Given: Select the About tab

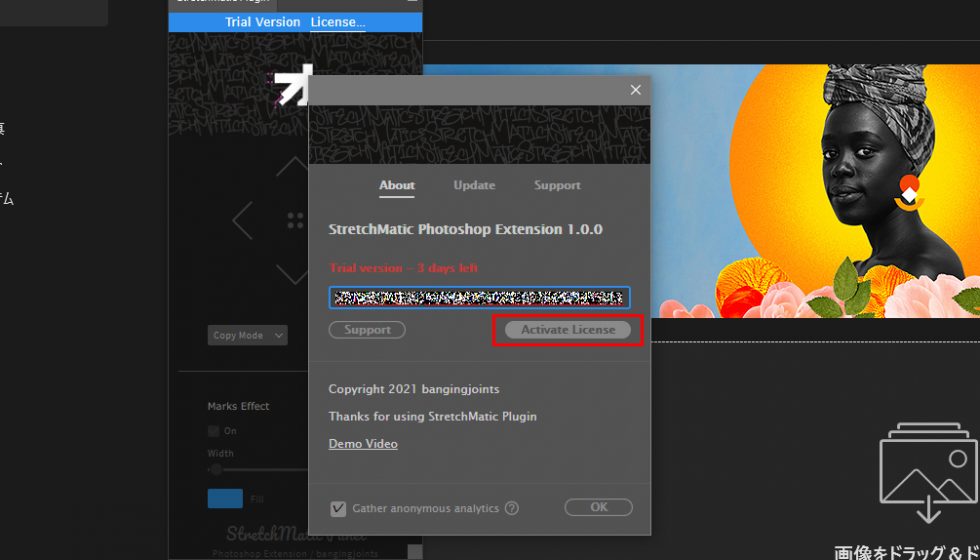Looking at the screenshot, I should (396, 186).
